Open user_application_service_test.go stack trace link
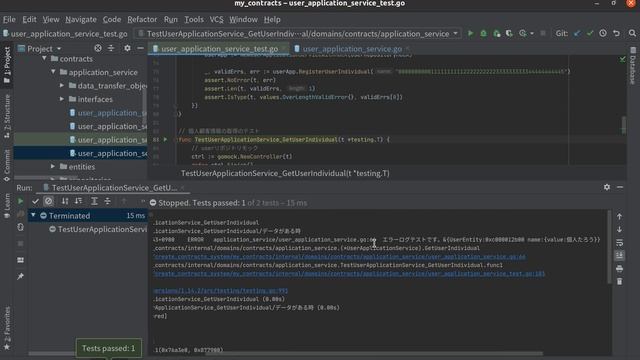This screenshot has height=360, width=640. point(349,273)
